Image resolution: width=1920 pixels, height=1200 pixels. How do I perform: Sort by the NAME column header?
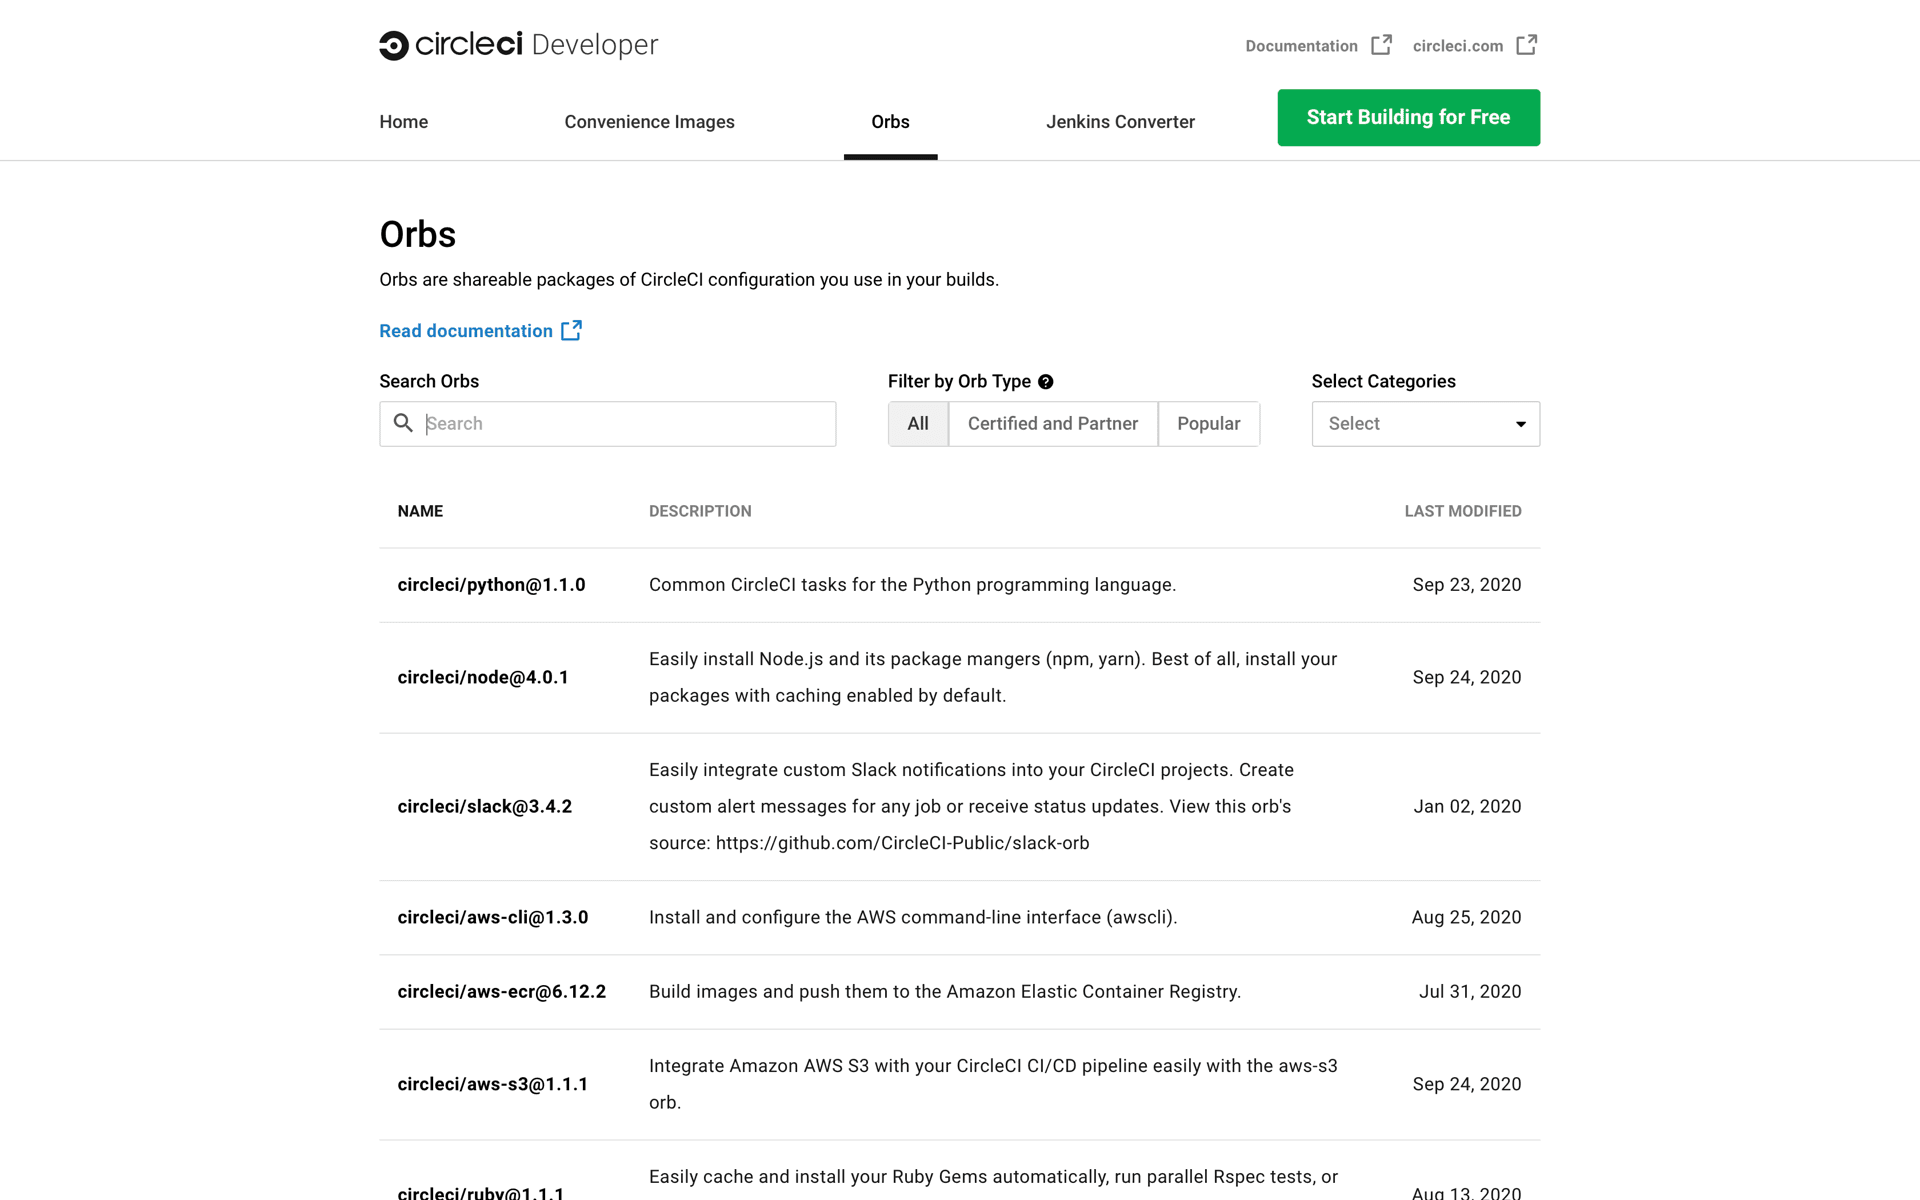420,511
